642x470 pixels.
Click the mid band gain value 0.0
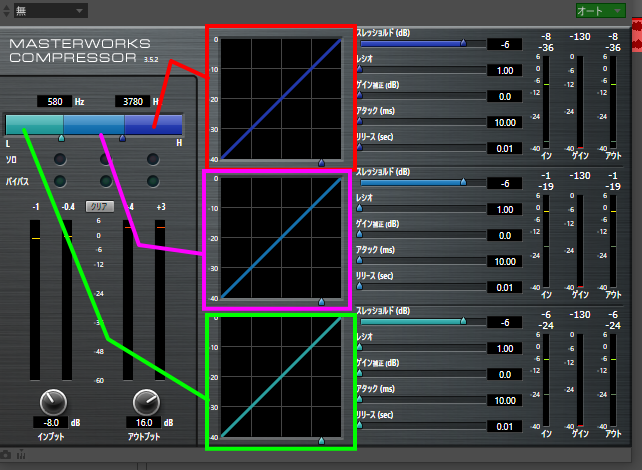(x=504, y=235)
